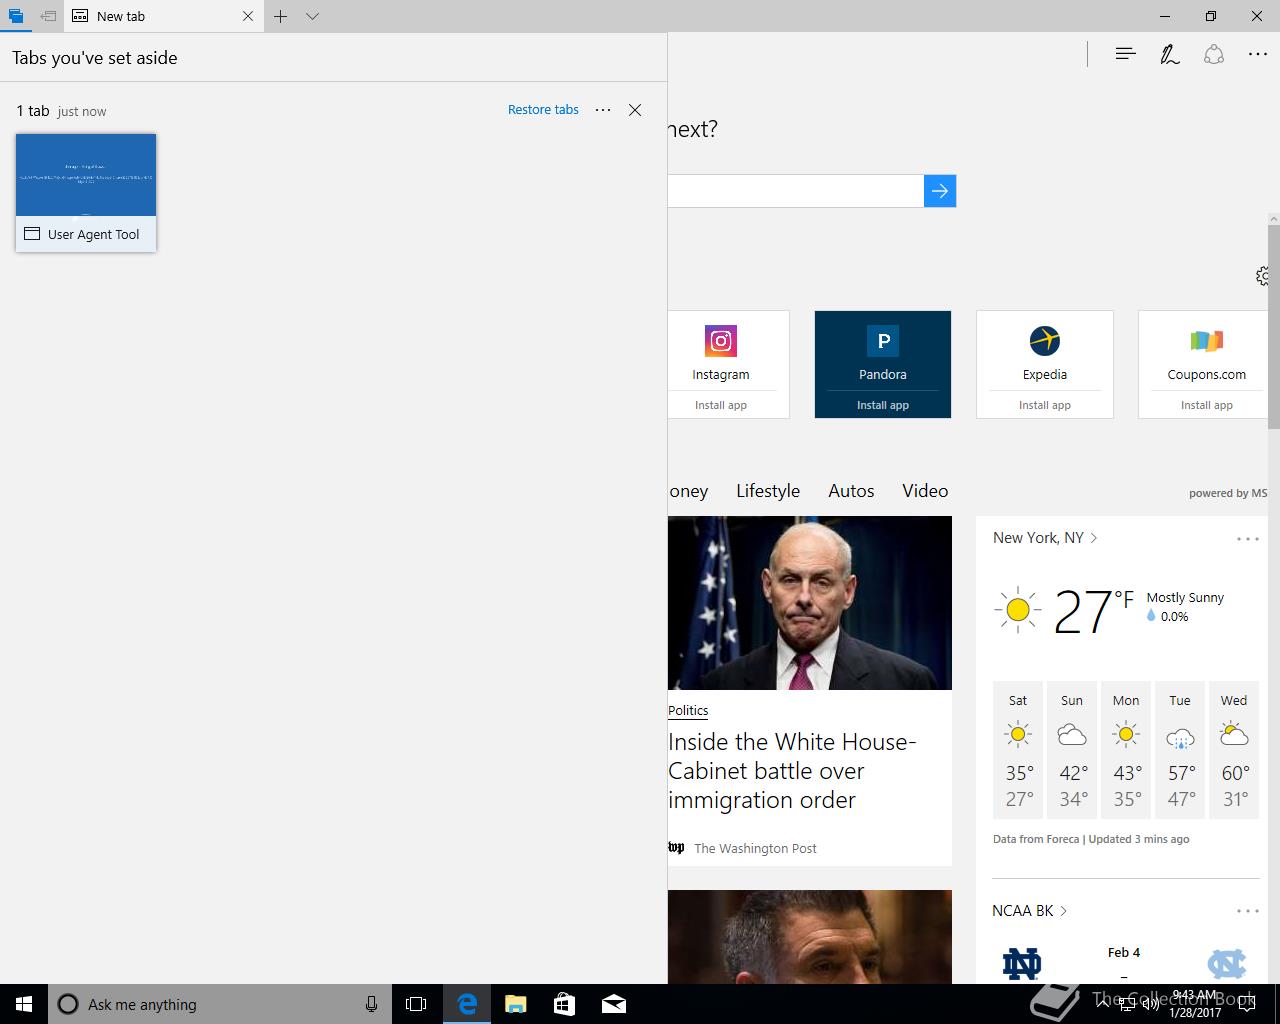Open Windows Store from taskbar

tap(564, 1004)
